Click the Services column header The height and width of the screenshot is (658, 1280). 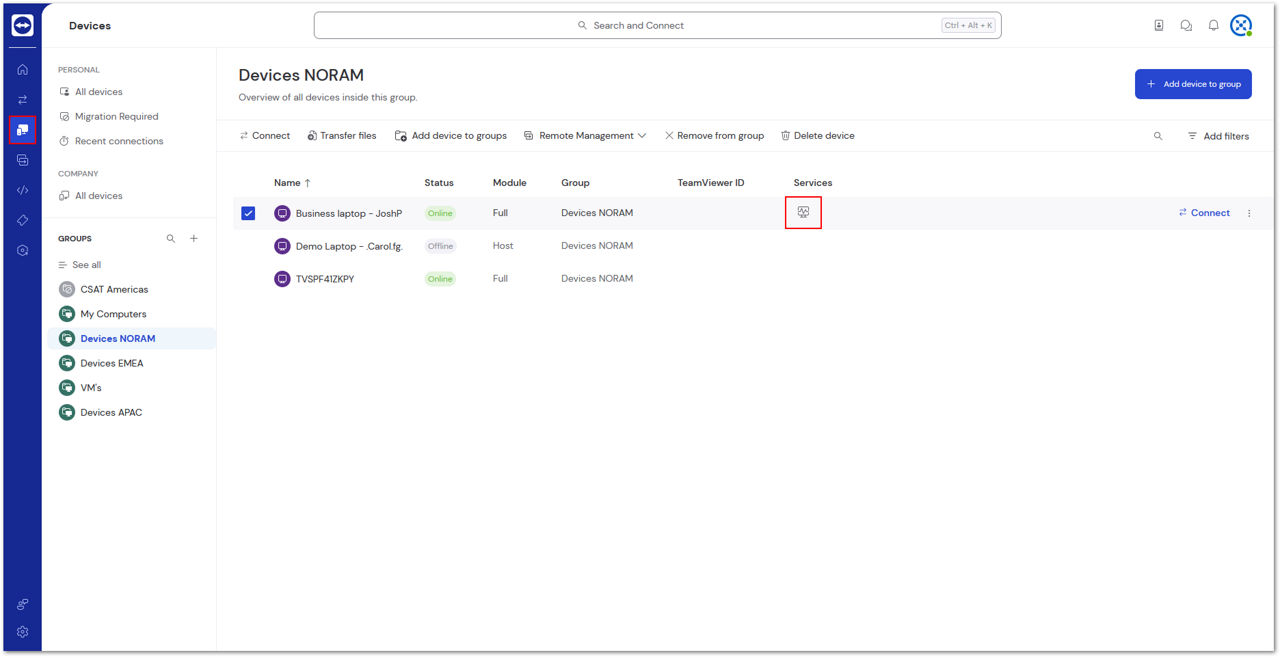click(x=813, y=183)
